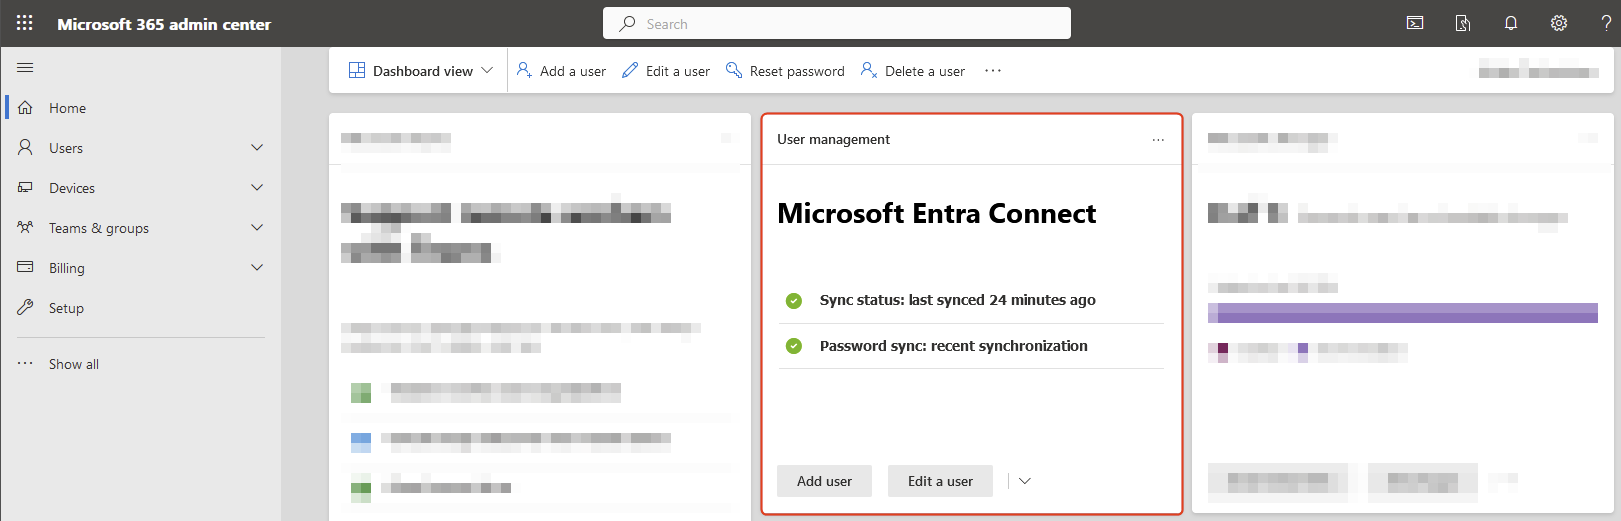The width and height of the screenshot is (1621, 521).
Task: Click the Add user button in card
Action: pyautogui.click(x=824, y=481)
